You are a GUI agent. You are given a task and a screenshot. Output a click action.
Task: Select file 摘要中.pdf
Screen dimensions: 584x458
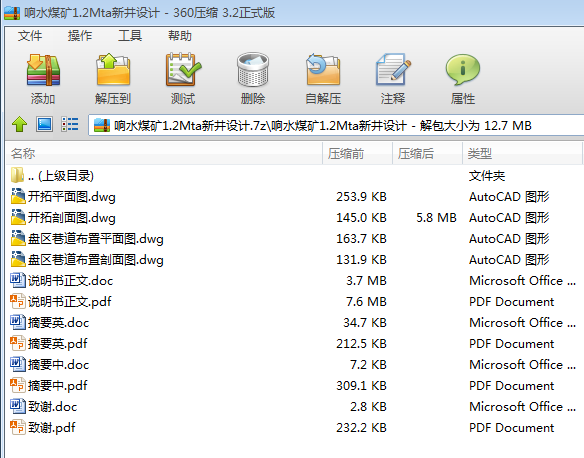(295, 385)
